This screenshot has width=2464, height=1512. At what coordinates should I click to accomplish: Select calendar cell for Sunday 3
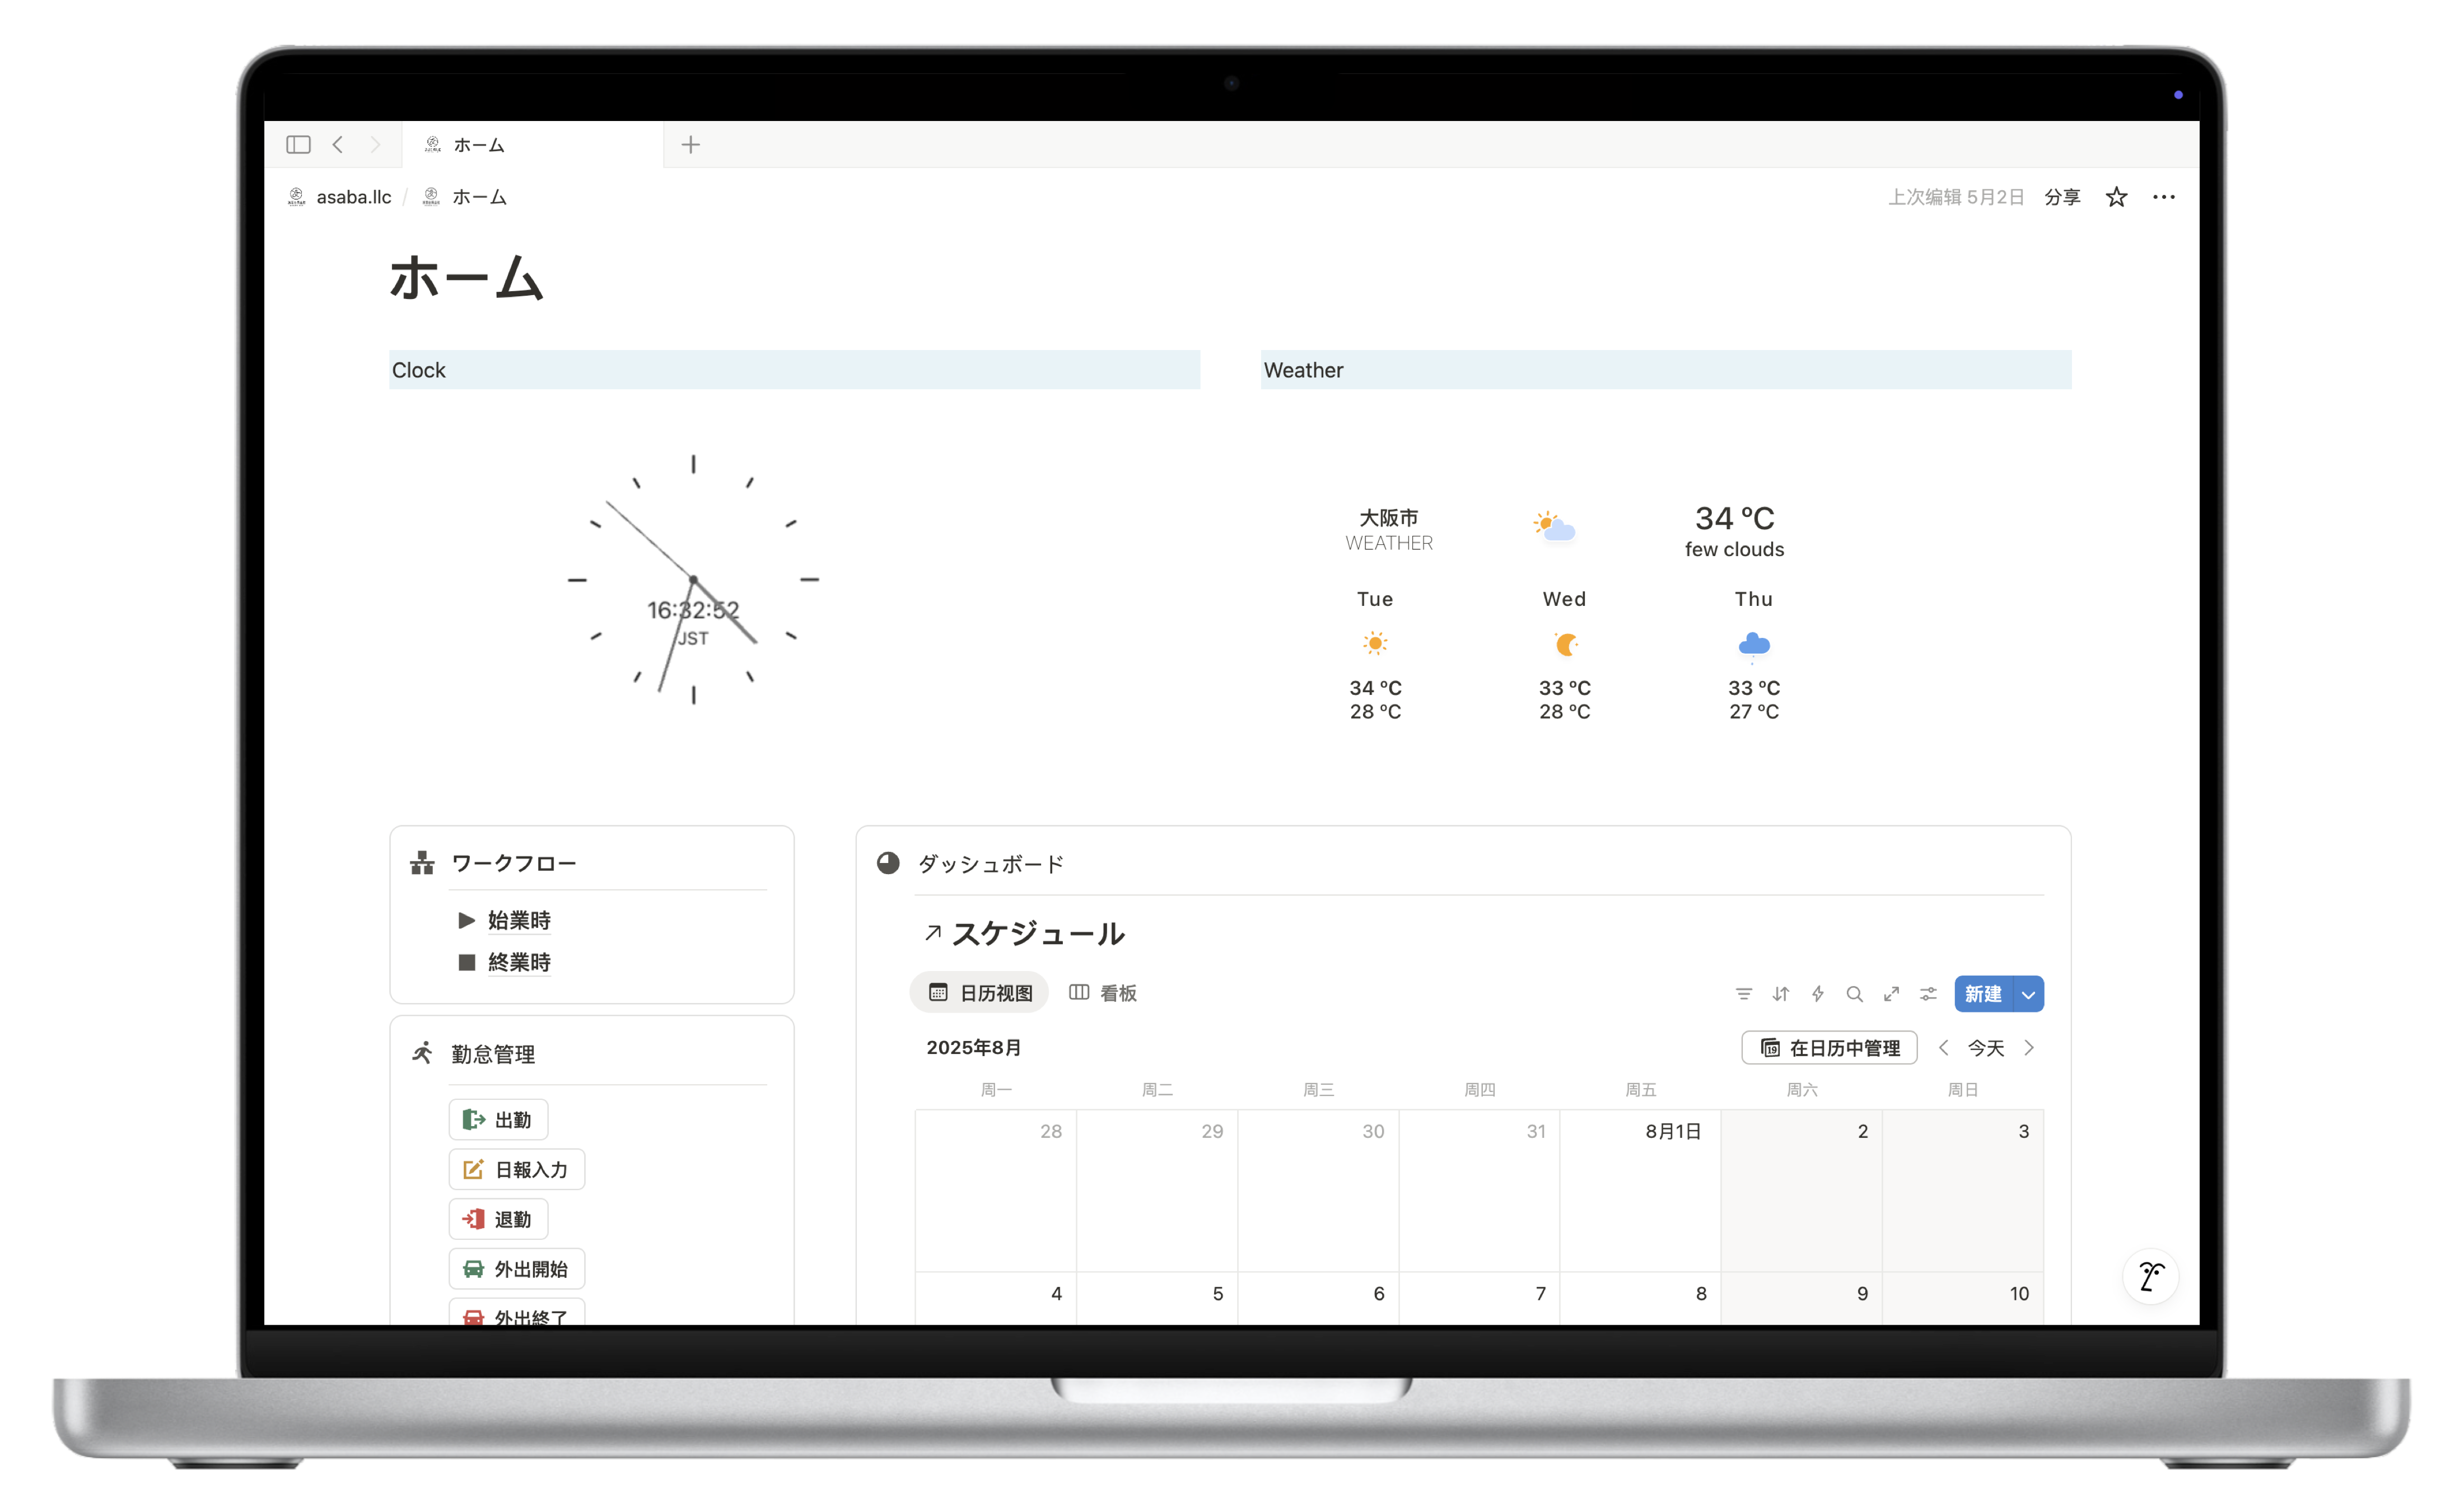(1963, 1190)
